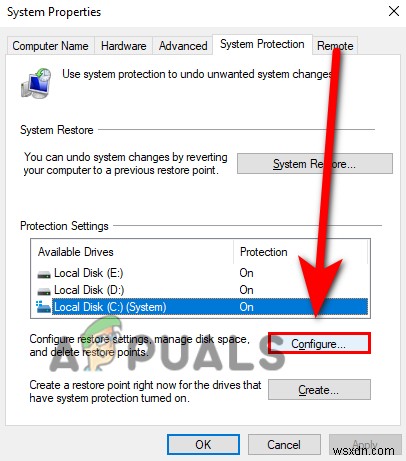This screenshot has height=461, width=406.
Task: Switch to the Remote tab
Action: 335,46
